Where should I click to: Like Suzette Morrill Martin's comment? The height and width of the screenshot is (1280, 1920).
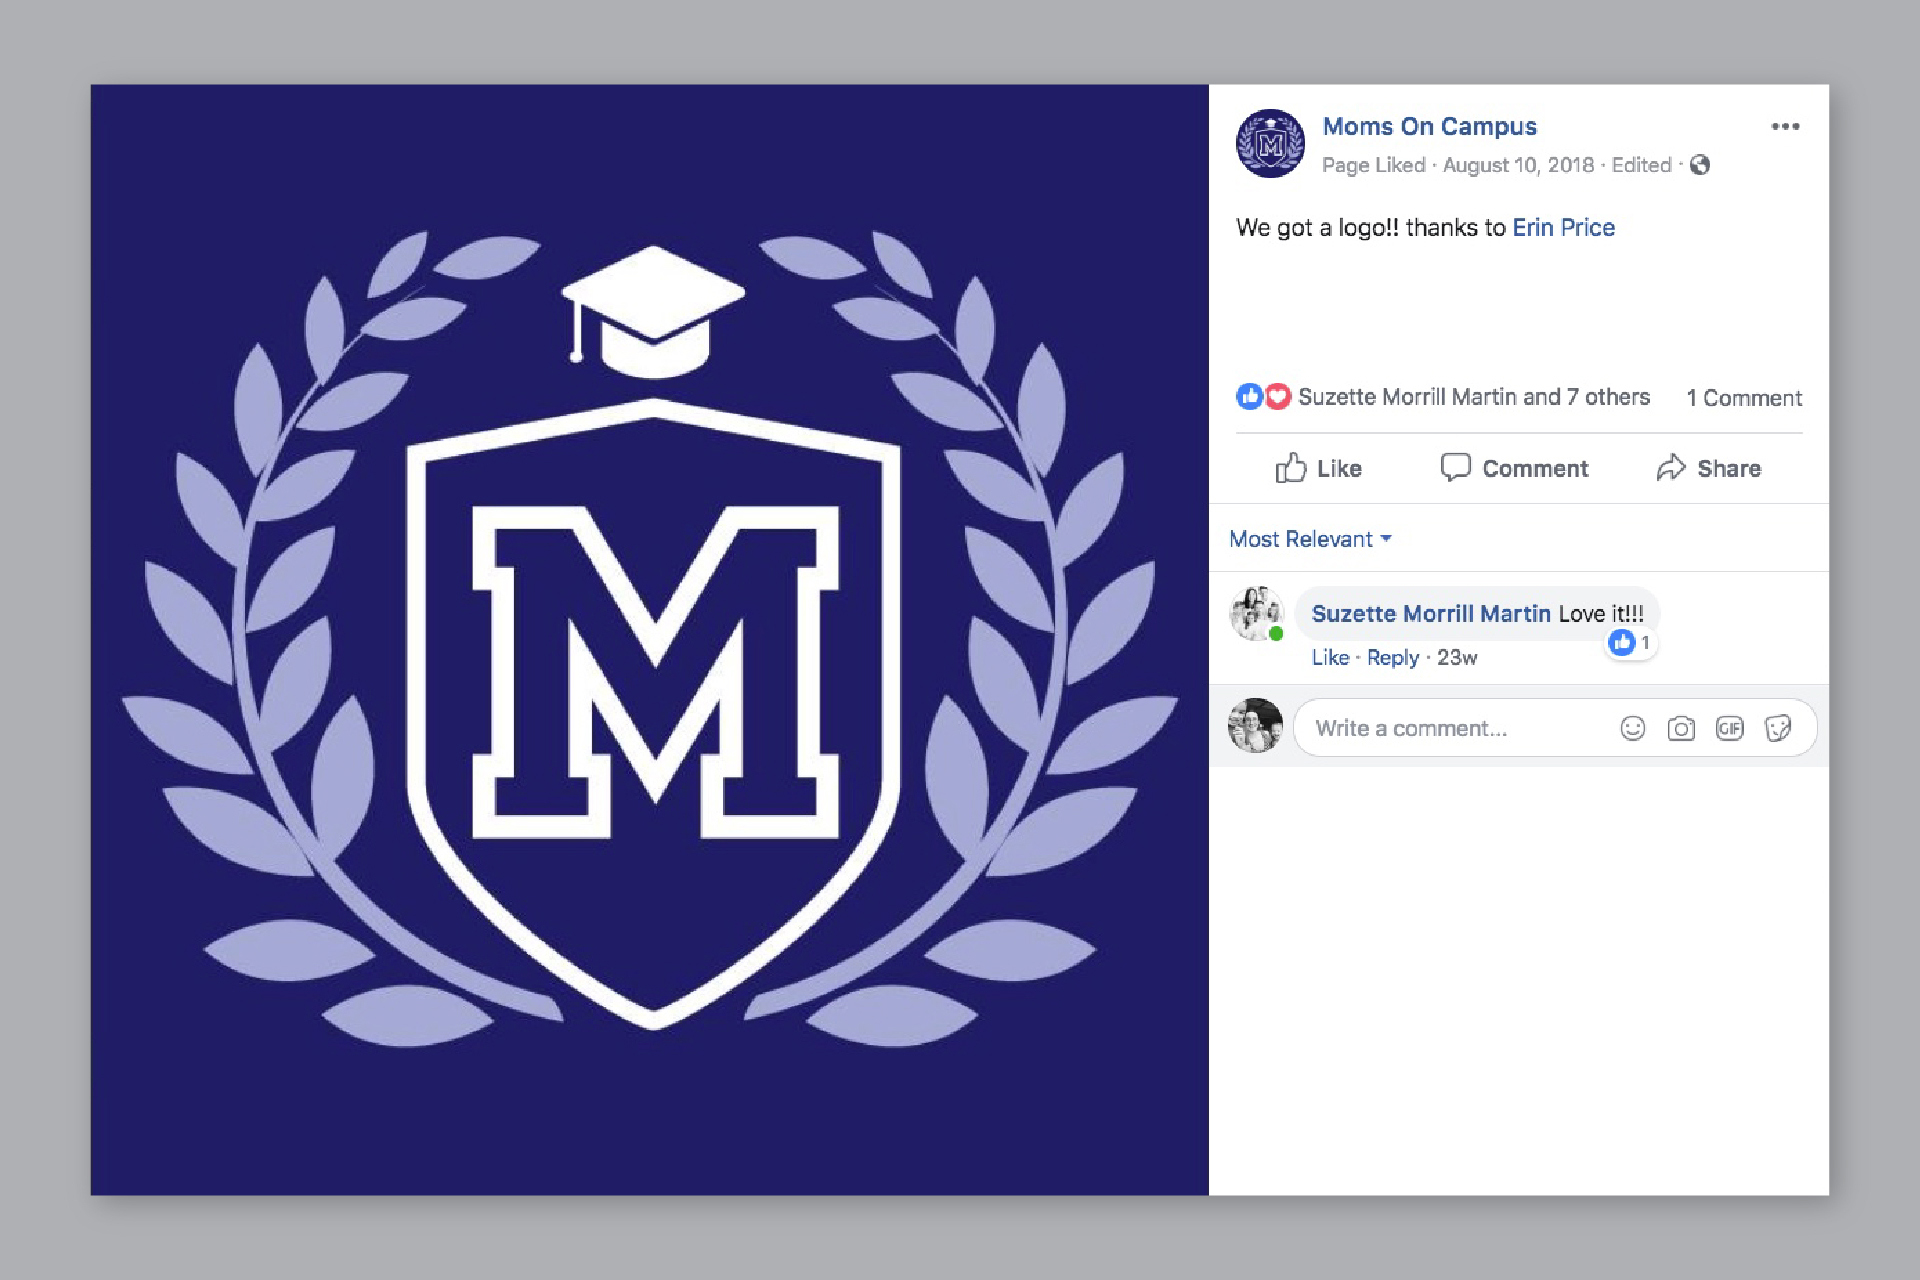[x=1330, y=658]
